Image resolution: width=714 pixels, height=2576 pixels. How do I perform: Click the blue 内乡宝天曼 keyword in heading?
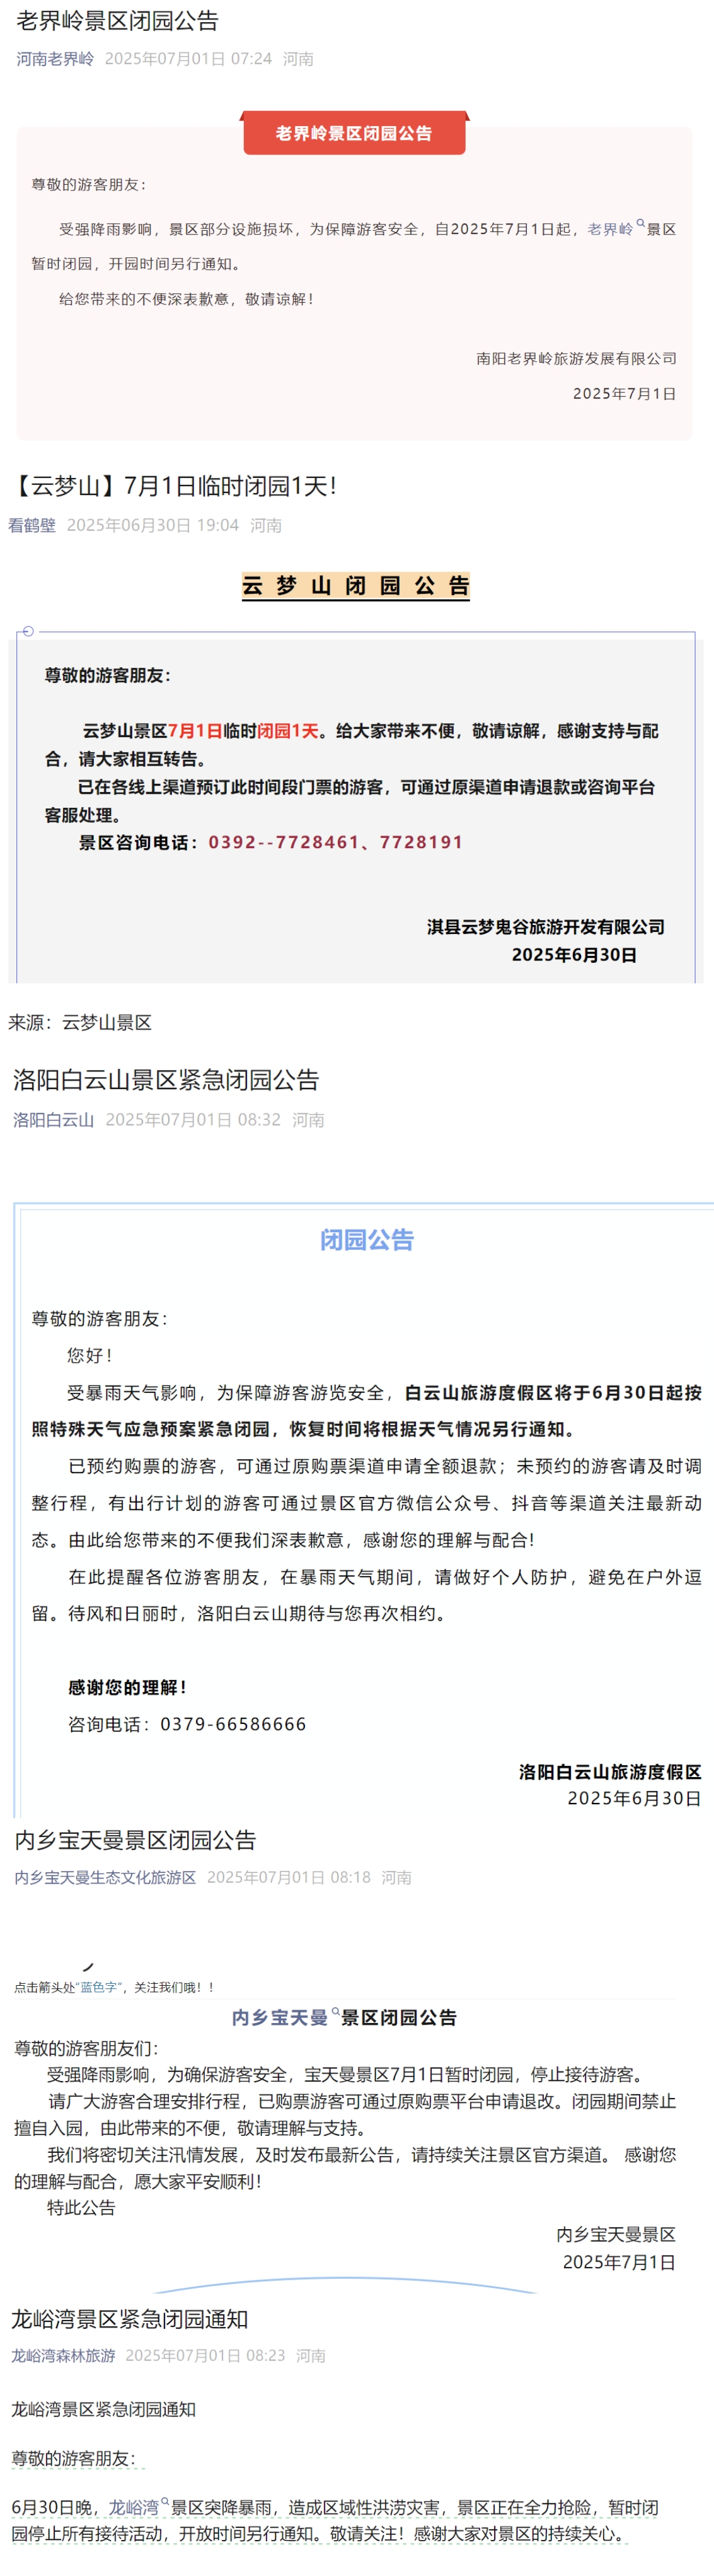pos(280,2017)
